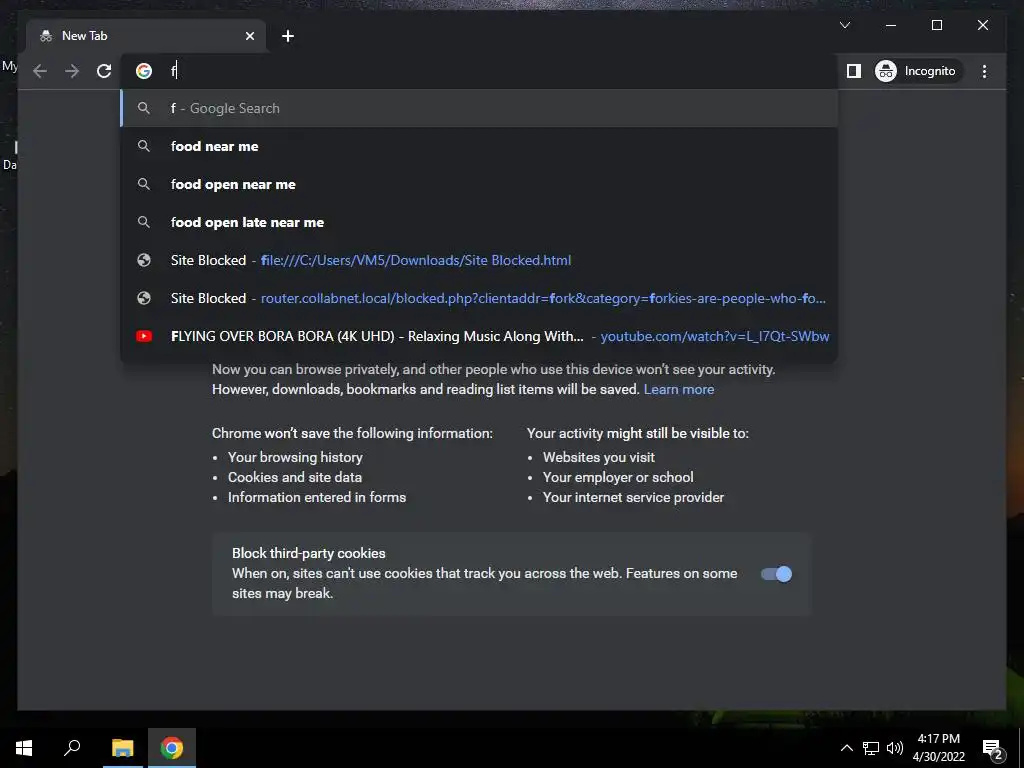Click 'Block third-party cookies' heading

[x=309, y=553]
